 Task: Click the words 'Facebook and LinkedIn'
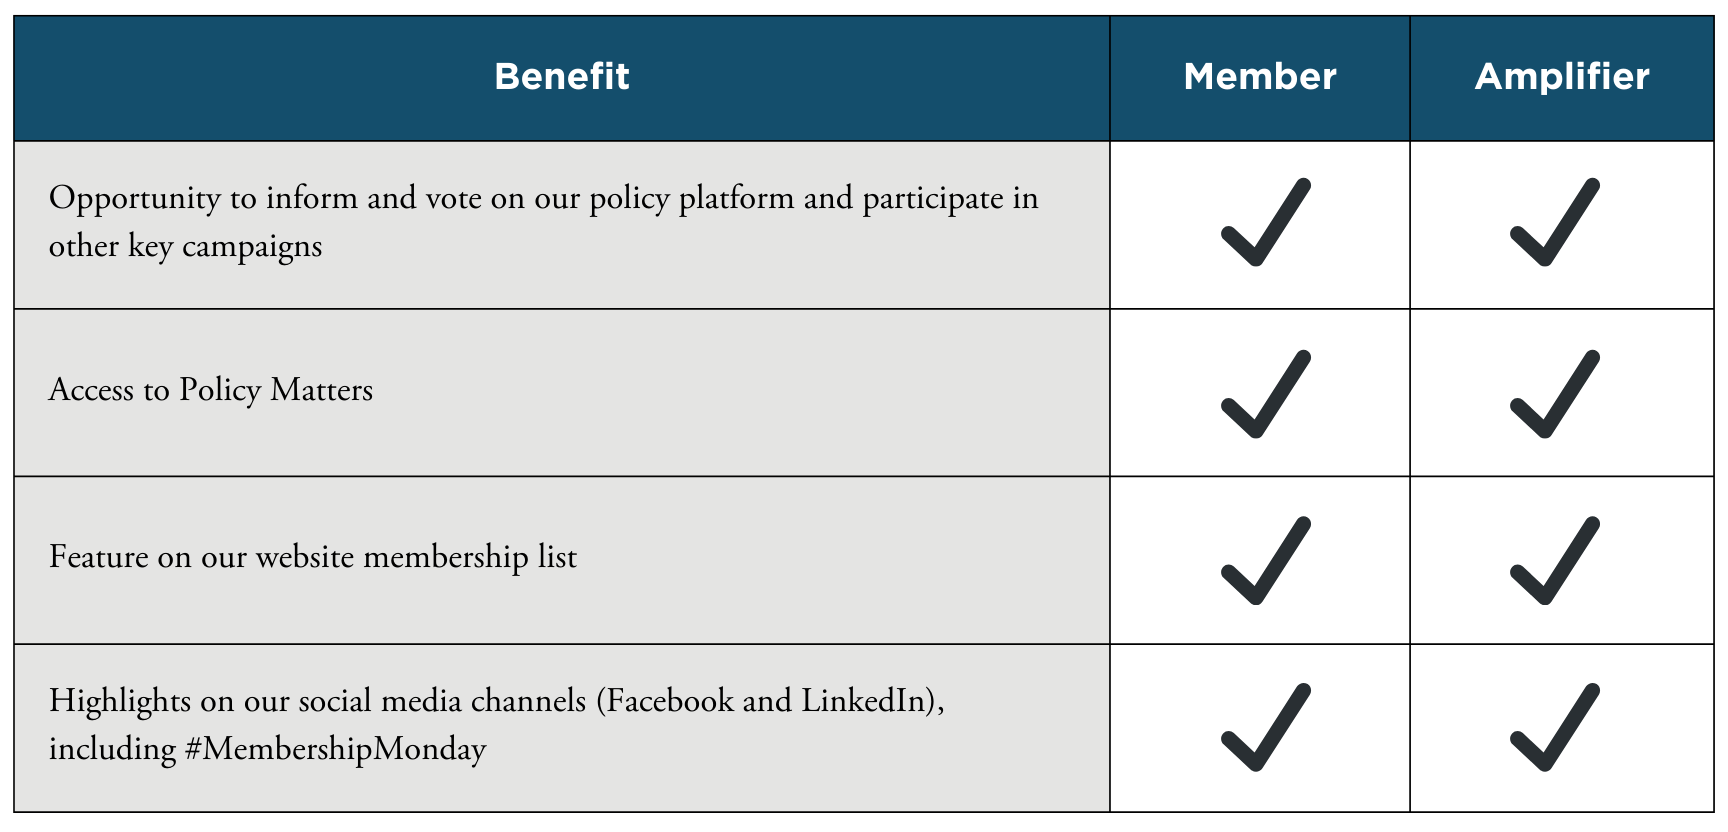point(767,701)
